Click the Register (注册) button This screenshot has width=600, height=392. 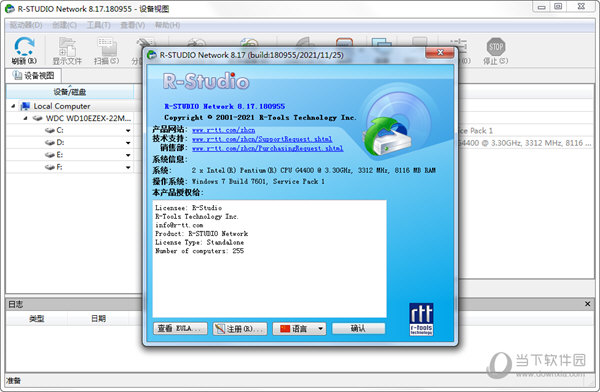[x=240, y=329]
